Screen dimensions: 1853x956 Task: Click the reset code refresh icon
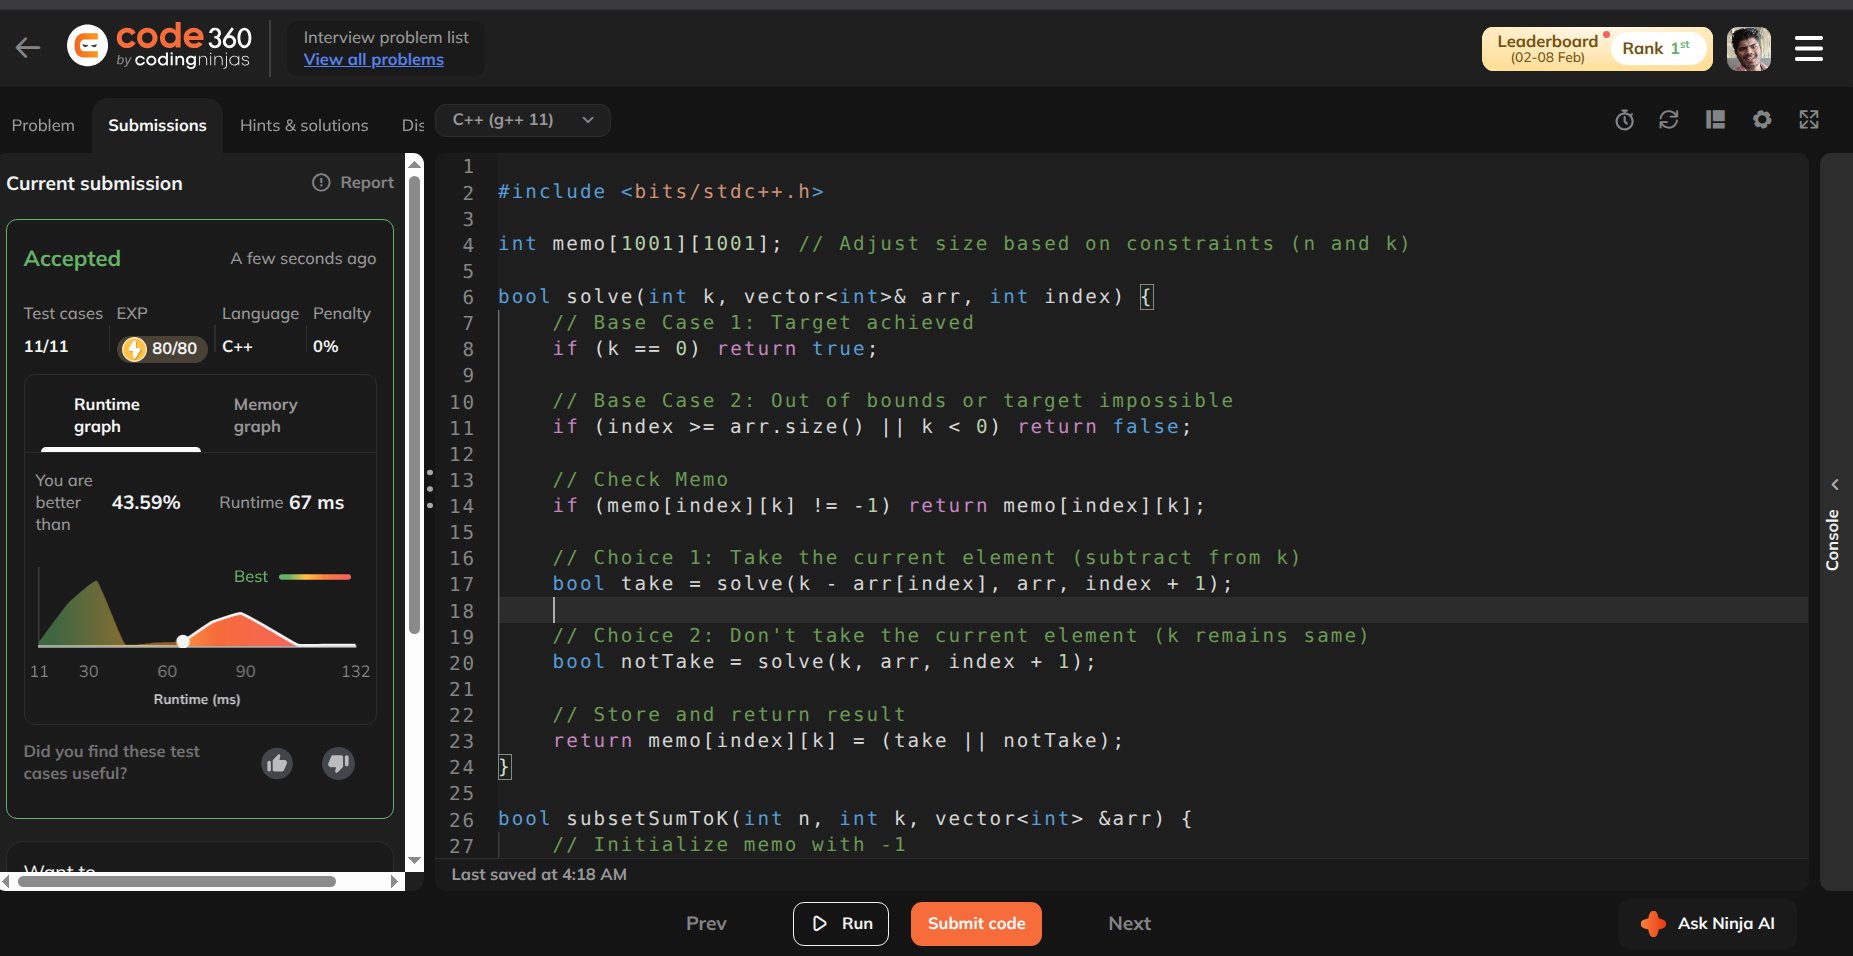(x=1668, y=120)
